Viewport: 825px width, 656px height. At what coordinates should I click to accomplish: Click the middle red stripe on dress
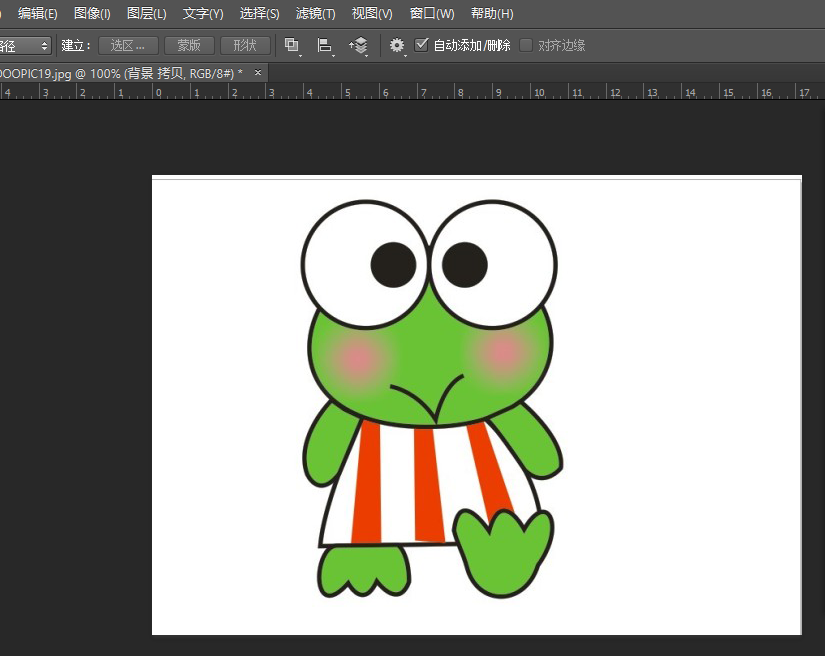click(428, 485)
